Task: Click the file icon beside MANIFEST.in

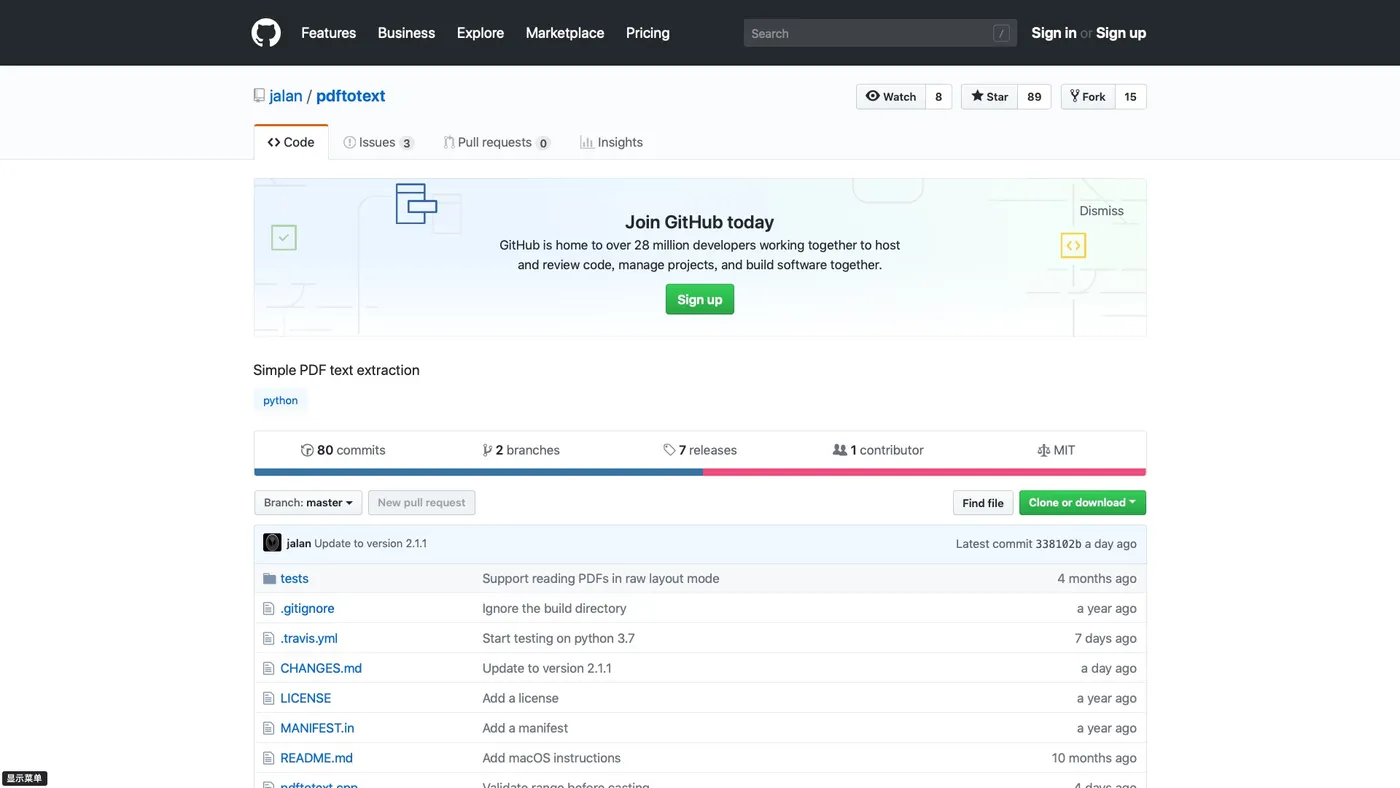Action: click(268, 728)
